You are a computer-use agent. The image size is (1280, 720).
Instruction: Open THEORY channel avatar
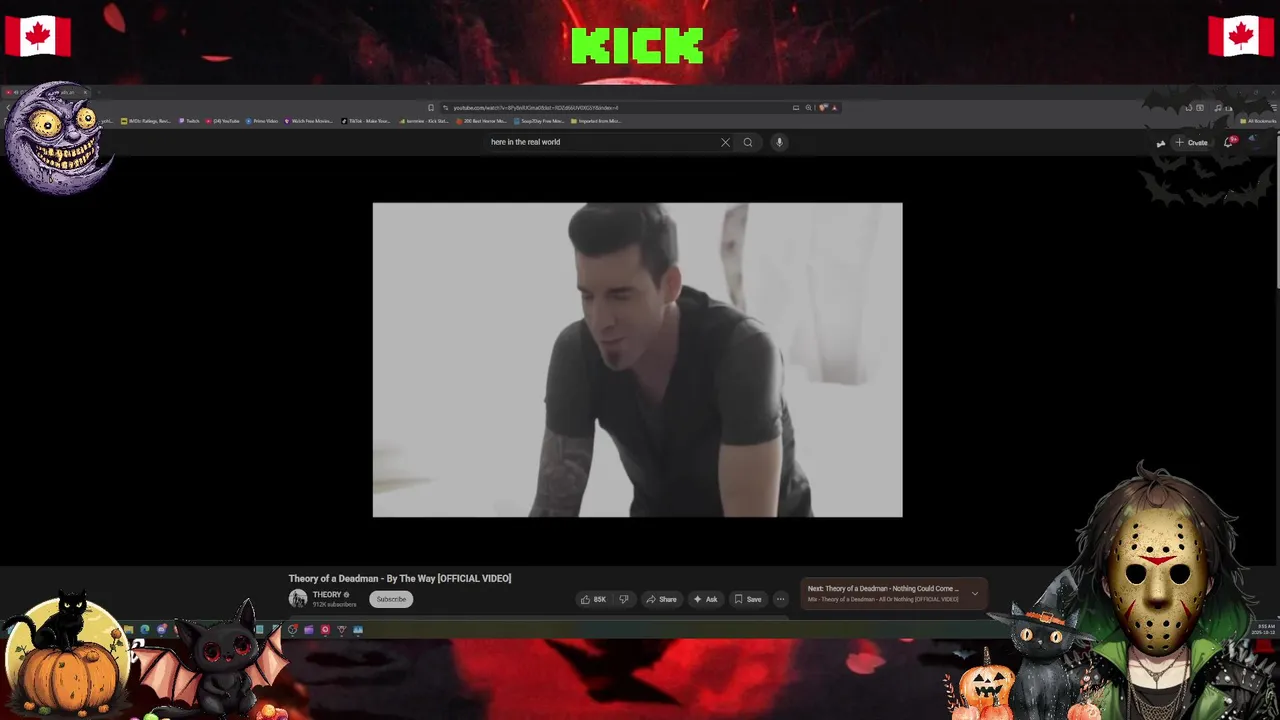(x=298, y=599)
